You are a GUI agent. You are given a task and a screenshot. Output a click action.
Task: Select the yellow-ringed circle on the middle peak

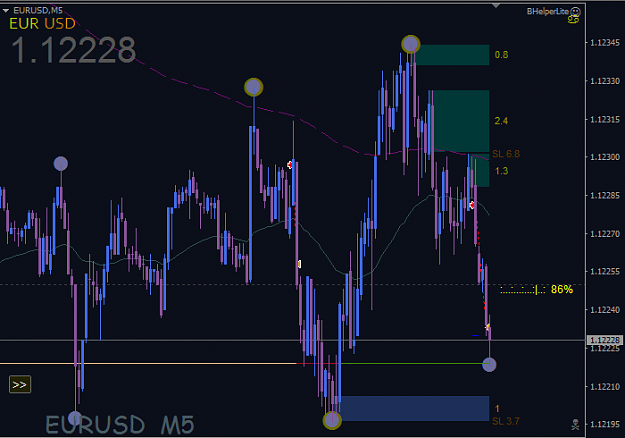click(x=254, y=87)
